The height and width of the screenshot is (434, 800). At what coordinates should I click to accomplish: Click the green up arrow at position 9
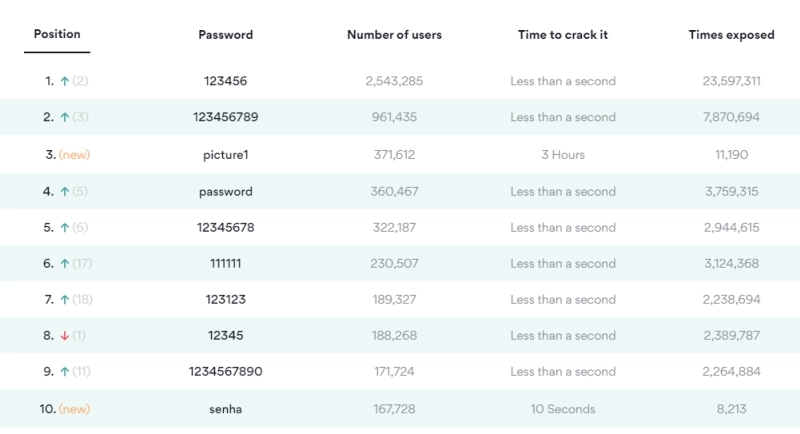coord(64,371)
